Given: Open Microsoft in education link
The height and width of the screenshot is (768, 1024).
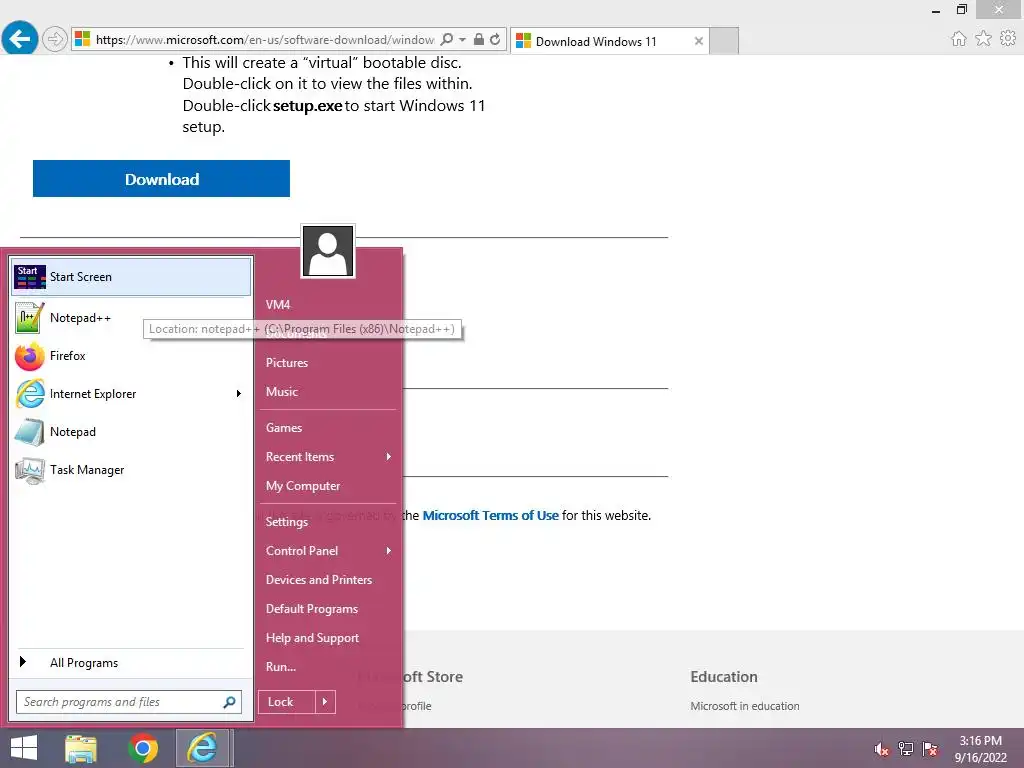Looking at the screenshot, I should pos(744,706).
